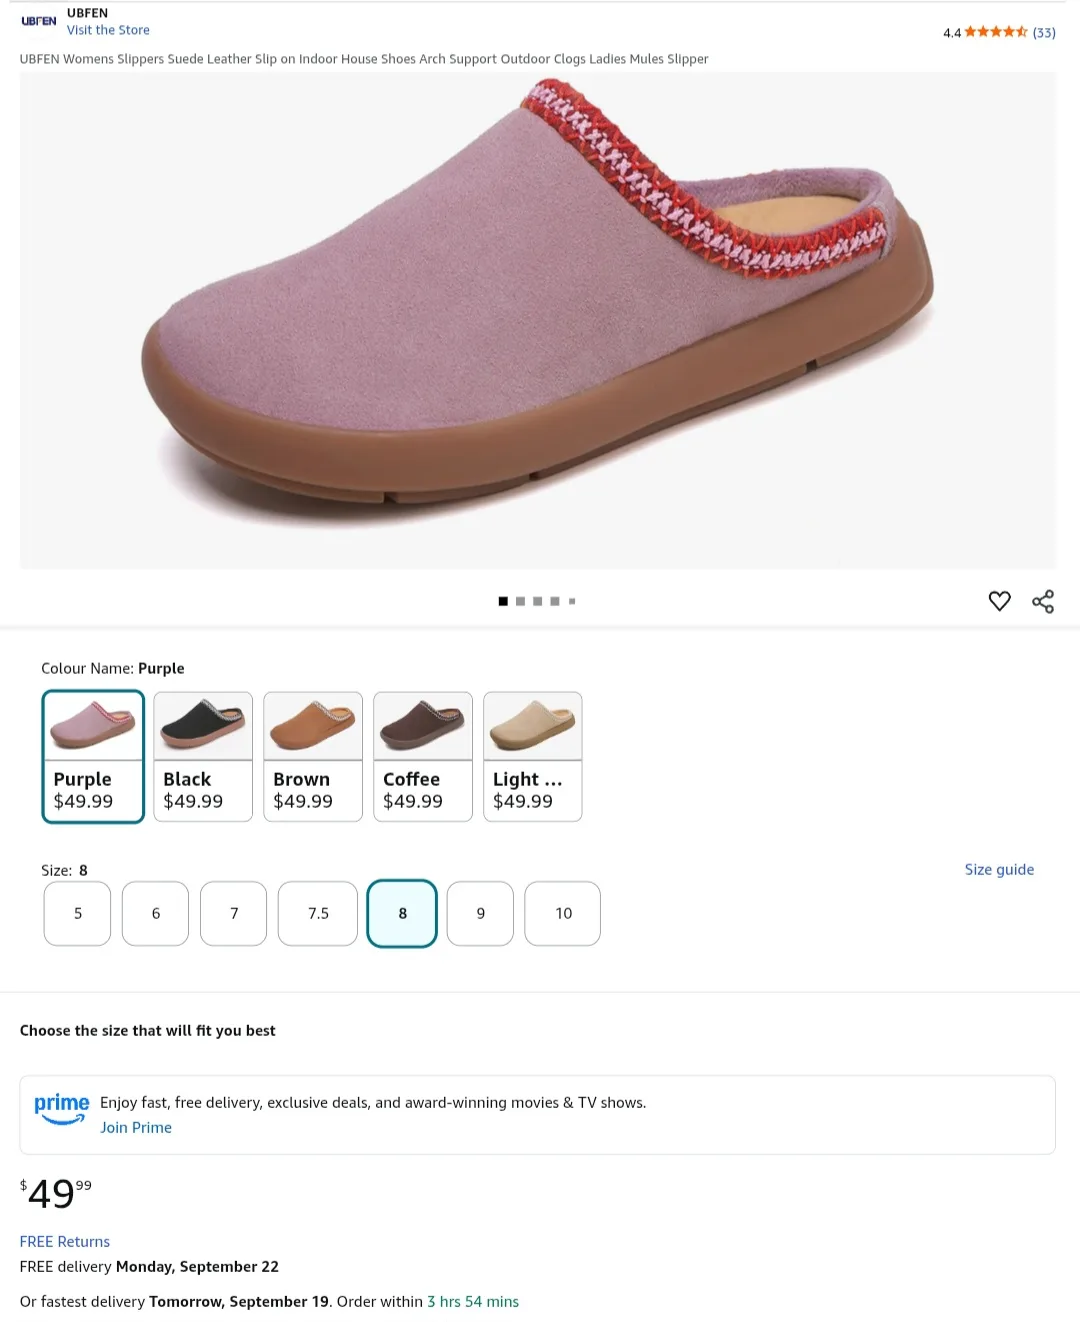Add slippers to wish list using heart icon
Viewport: 1080px width, 1322px height.
[999, 601]
